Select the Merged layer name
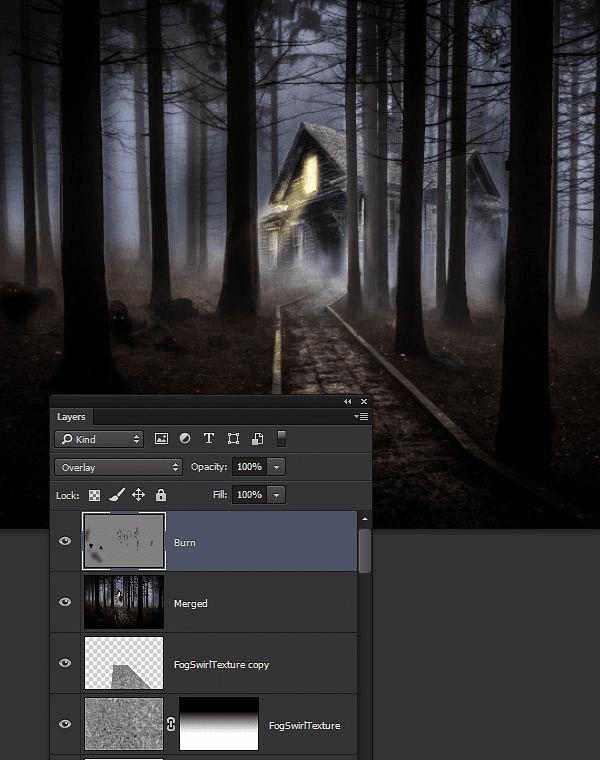This screenshot has width=600, height=760. [x=190, y=603]
